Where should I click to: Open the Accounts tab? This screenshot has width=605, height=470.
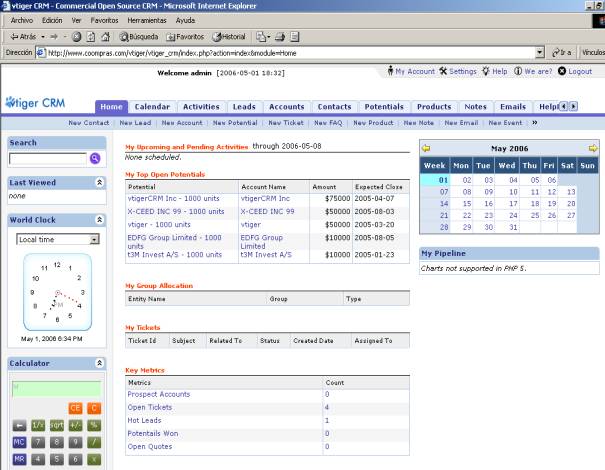[x=287, y=107]
